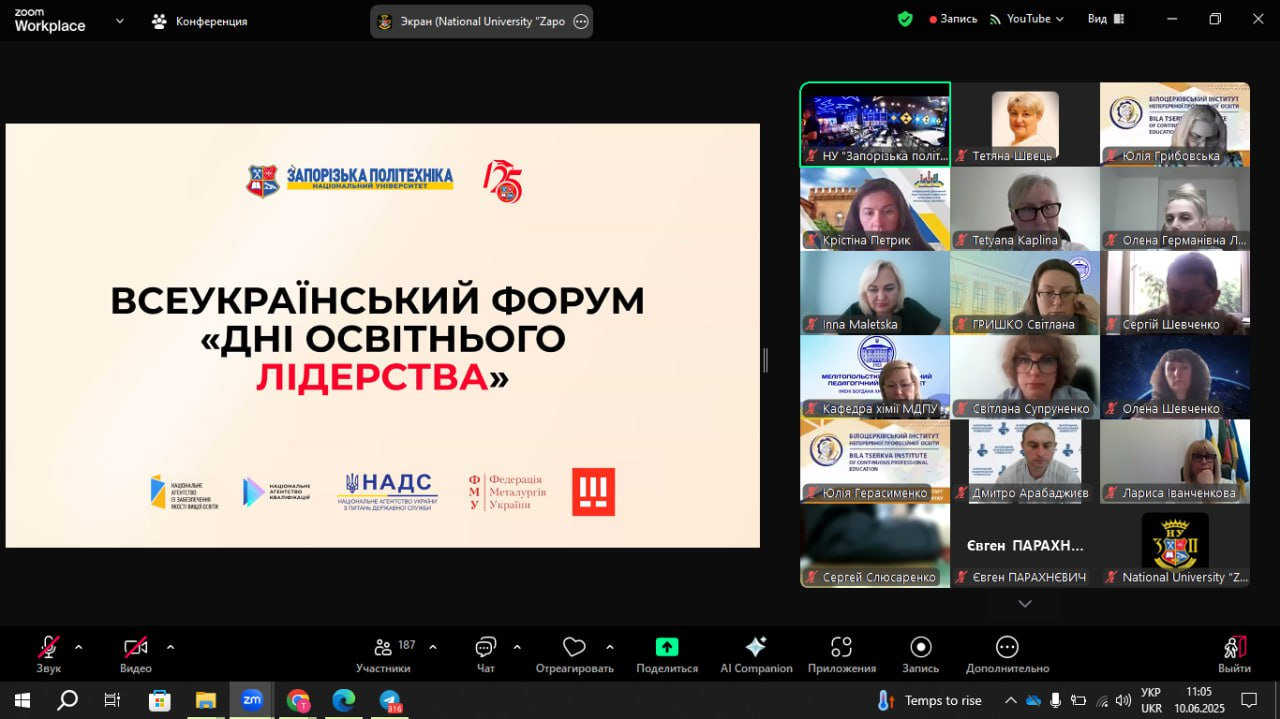Start recording with Запись toolbar button
Screen dimensions: 1280x719
921,655
